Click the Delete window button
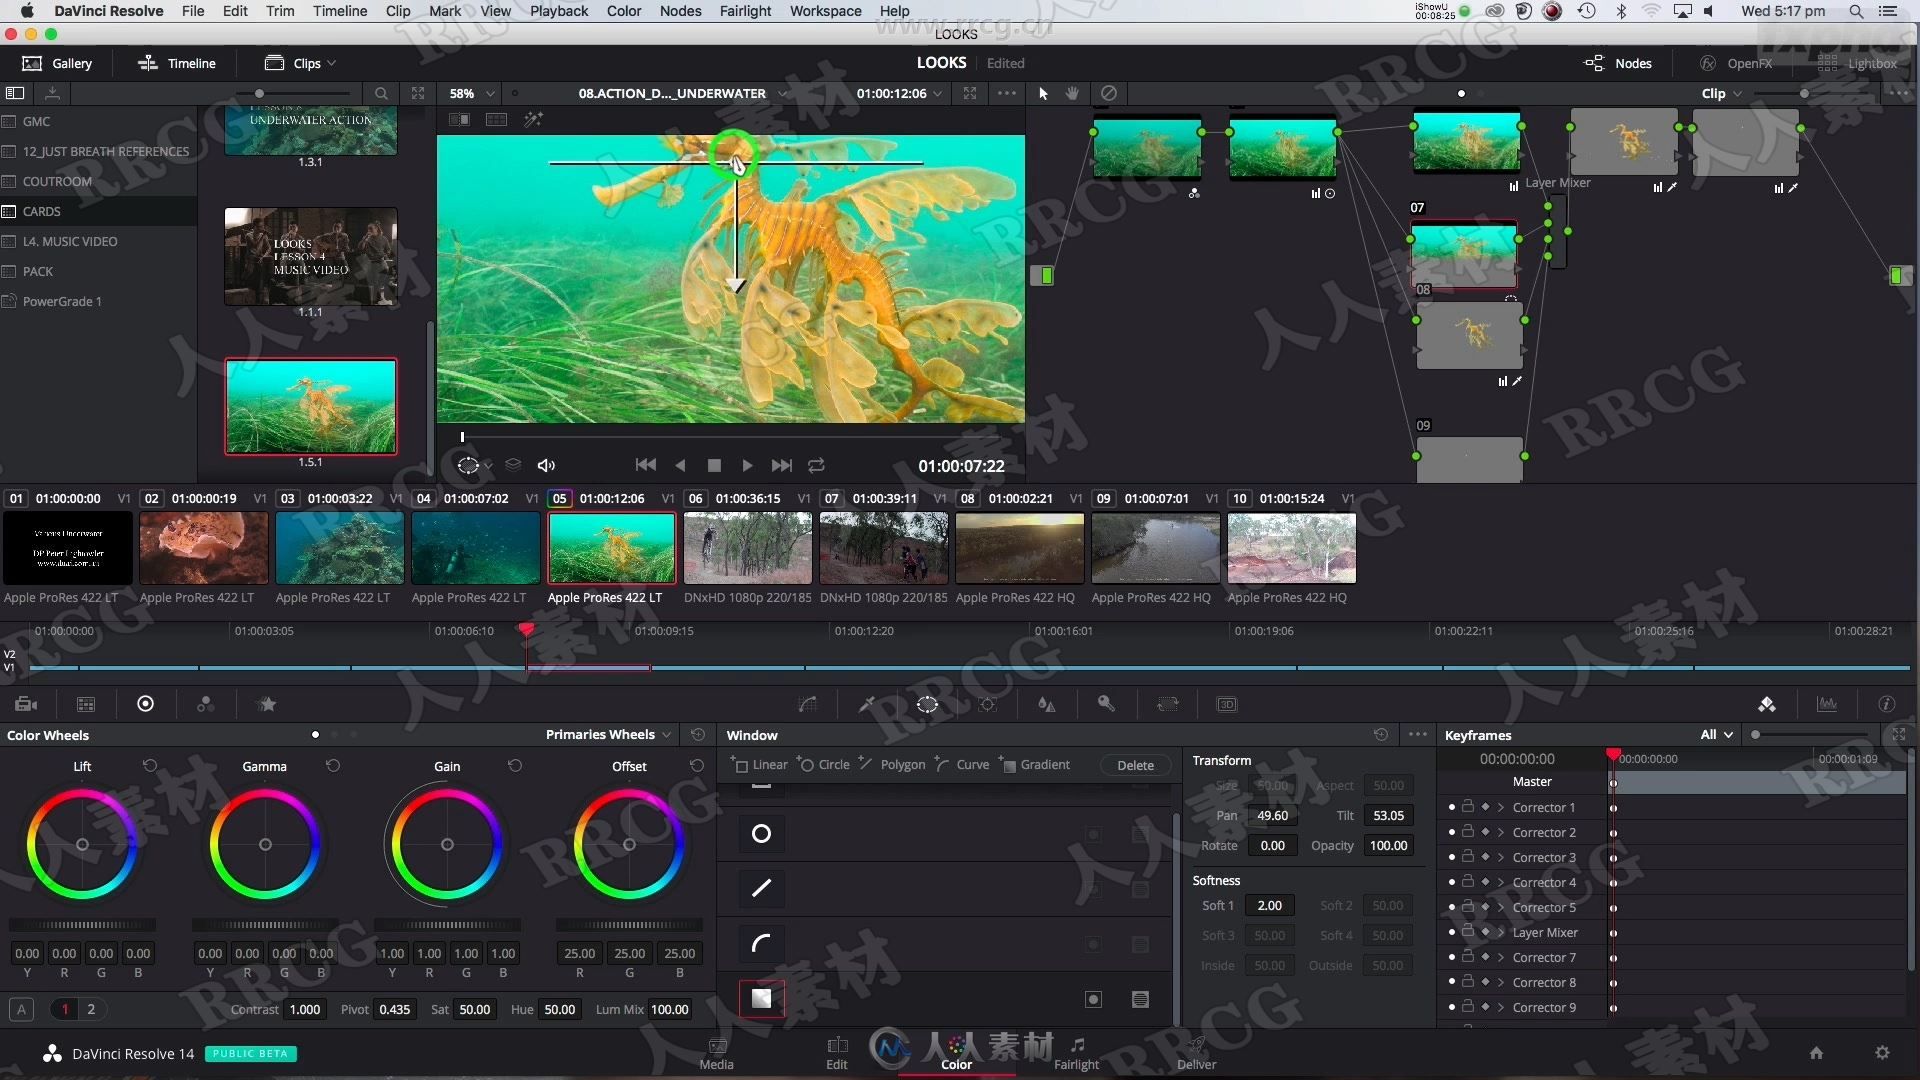Image resolution: width=1920 pixels, height=1080 pixels. (x=1133, y=765)
